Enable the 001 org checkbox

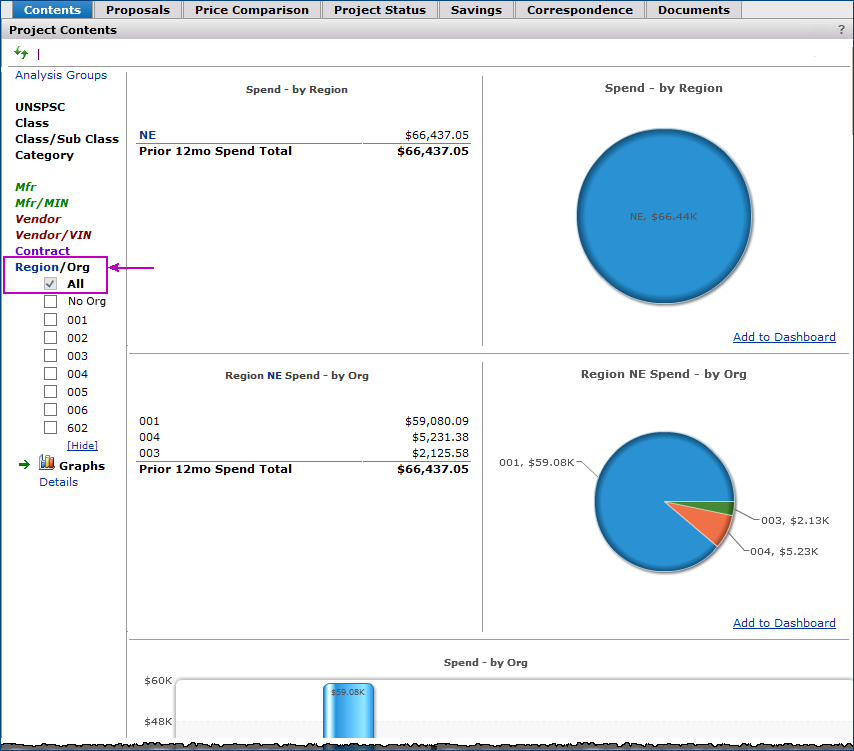(50, 320)
